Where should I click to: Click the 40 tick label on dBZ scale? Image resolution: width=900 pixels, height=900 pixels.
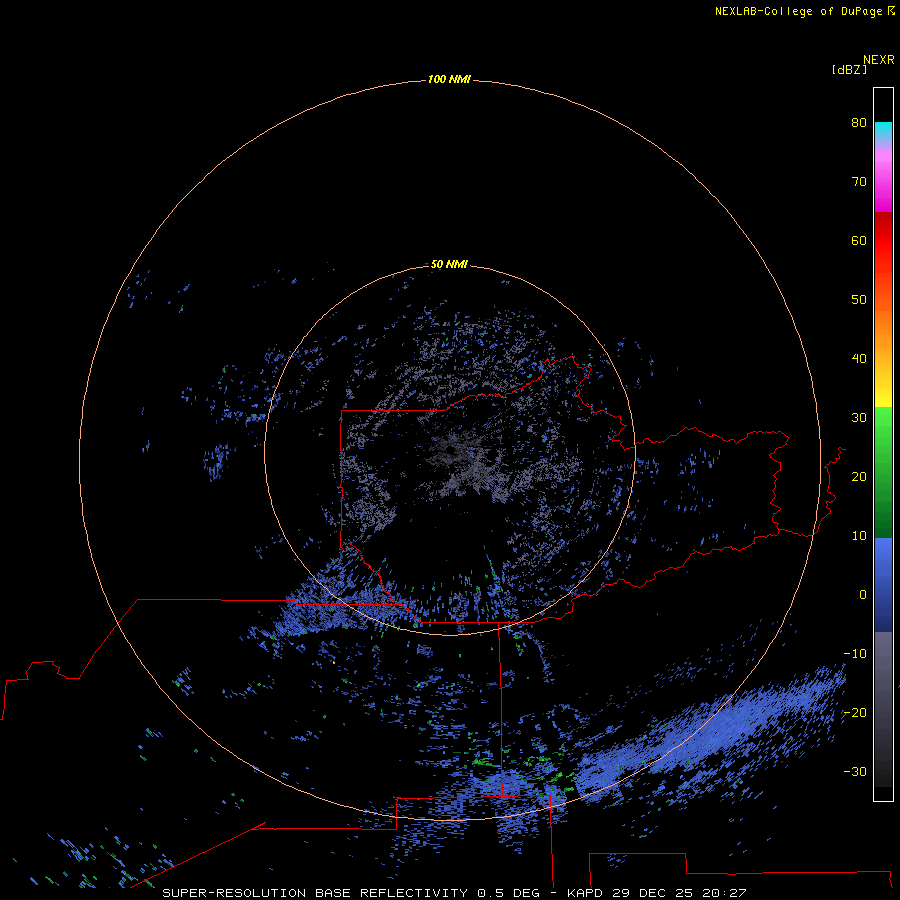coord(859,359)
